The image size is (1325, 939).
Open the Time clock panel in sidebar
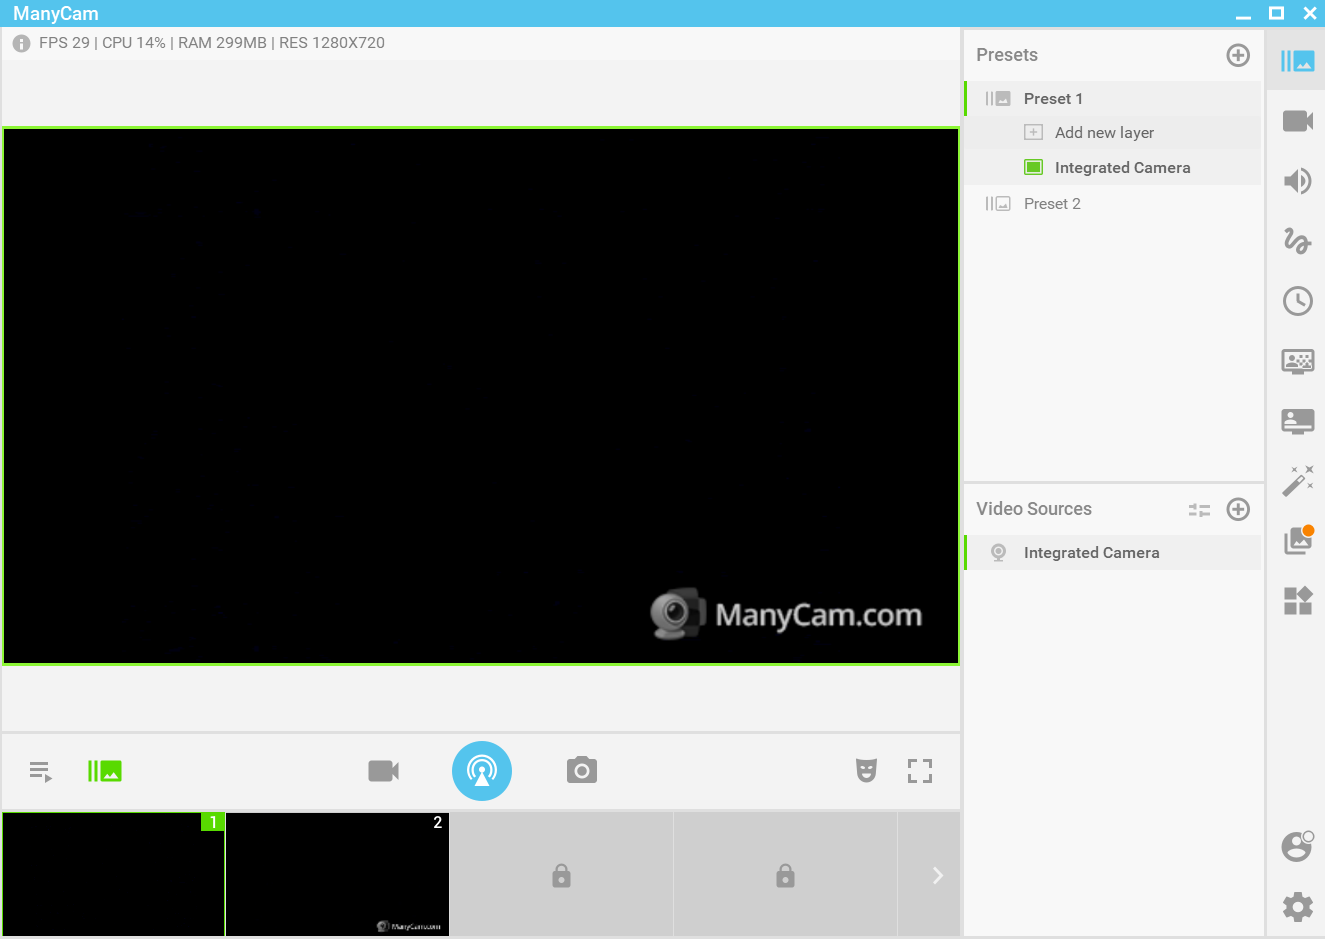tap(1297, 301)
